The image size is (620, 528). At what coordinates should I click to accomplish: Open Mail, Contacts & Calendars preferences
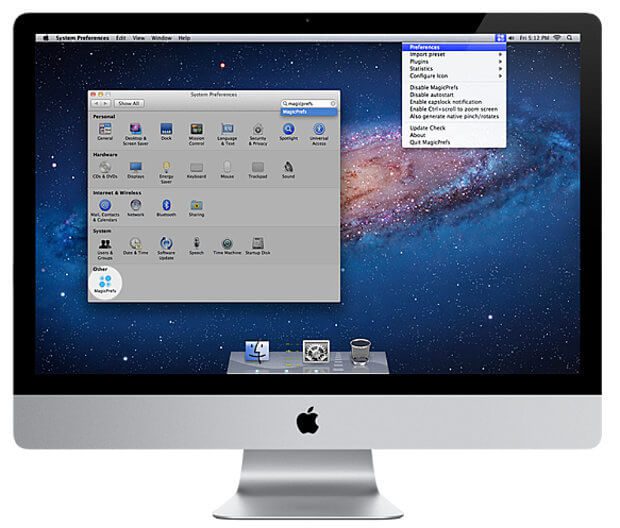point(105,210)
